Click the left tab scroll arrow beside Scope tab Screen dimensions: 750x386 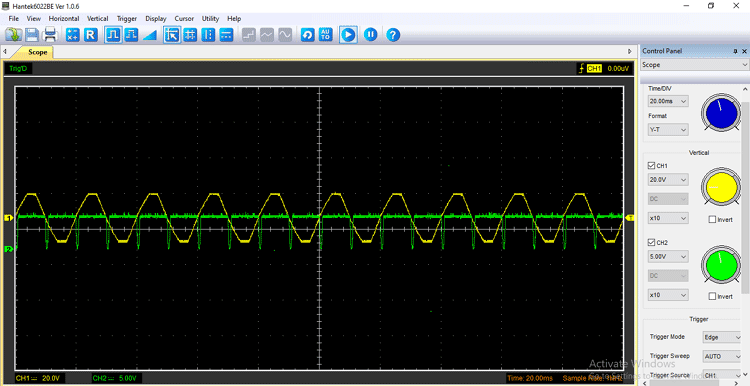coord(4,51)
